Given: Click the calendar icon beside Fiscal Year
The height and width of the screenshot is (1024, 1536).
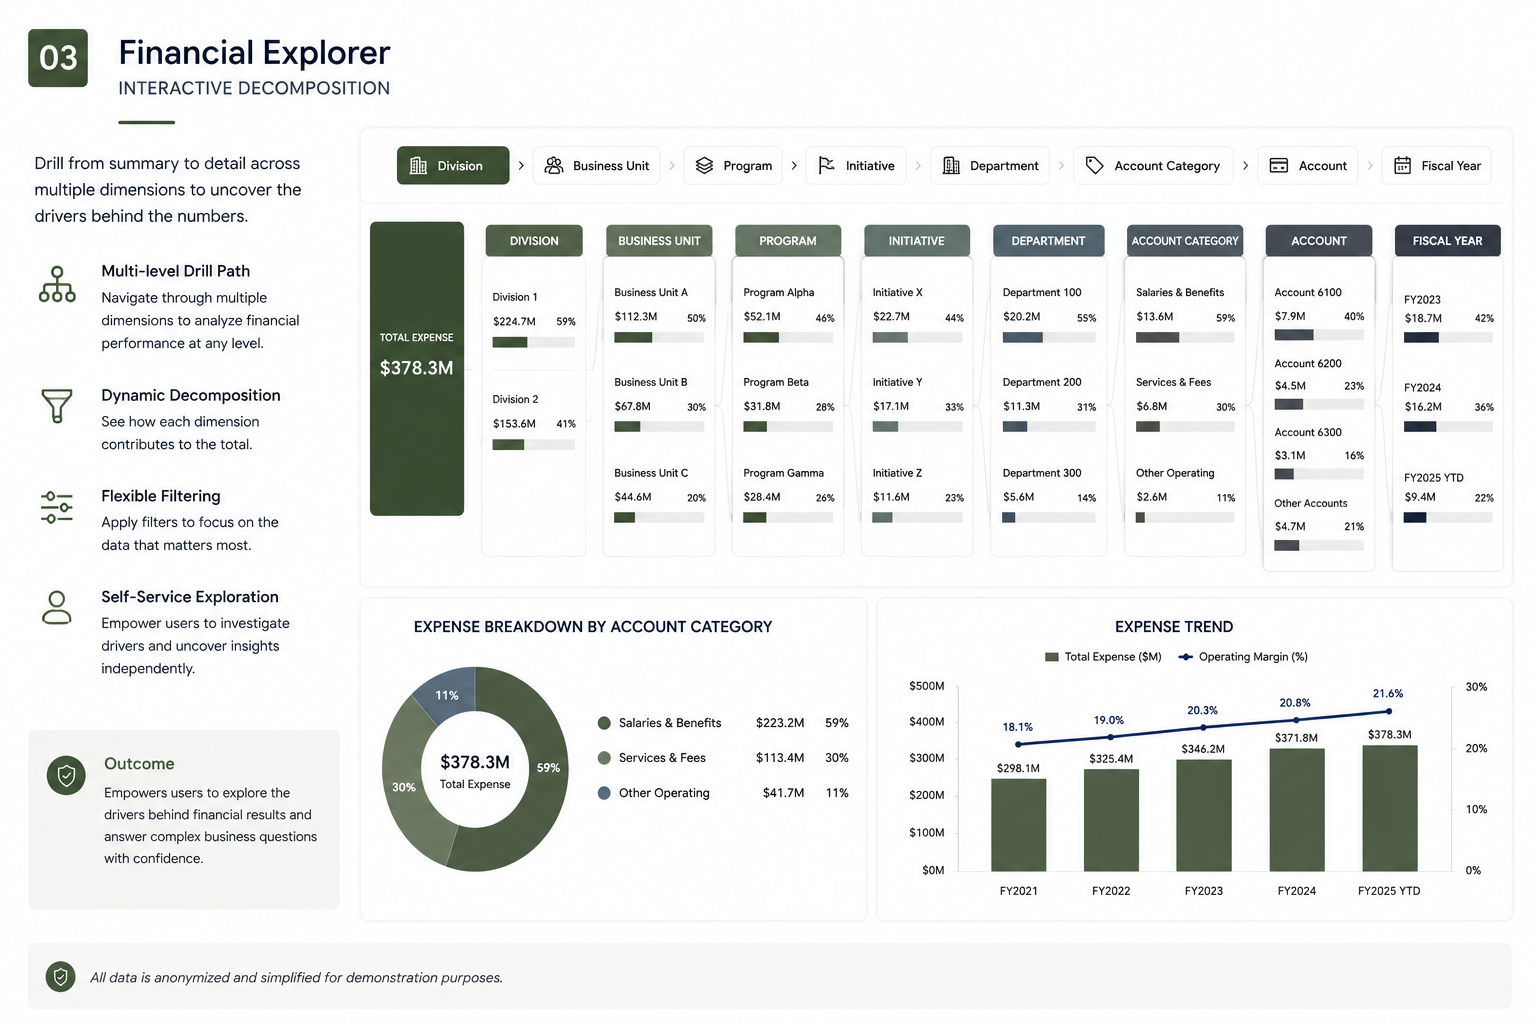Looking at the screenshot, I should click(1403, 166).
